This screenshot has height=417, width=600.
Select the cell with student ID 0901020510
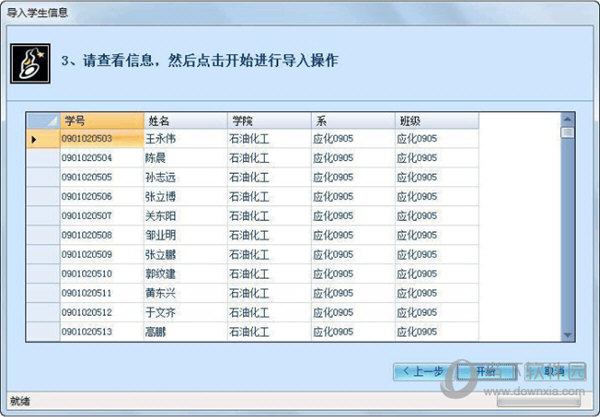point(100,273)
